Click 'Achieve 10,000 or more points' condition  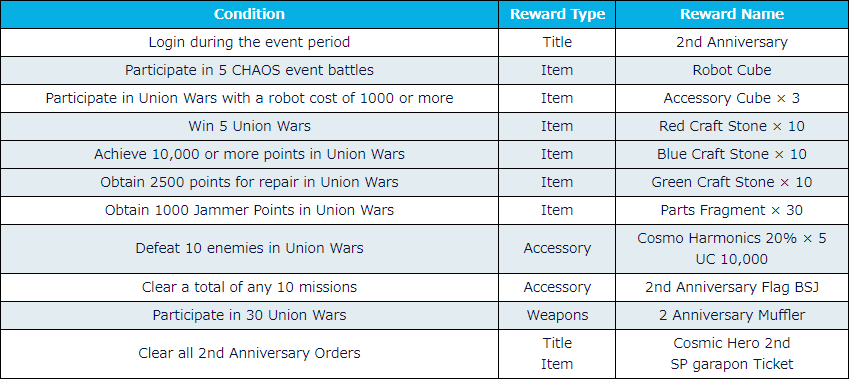pos(249,155)
